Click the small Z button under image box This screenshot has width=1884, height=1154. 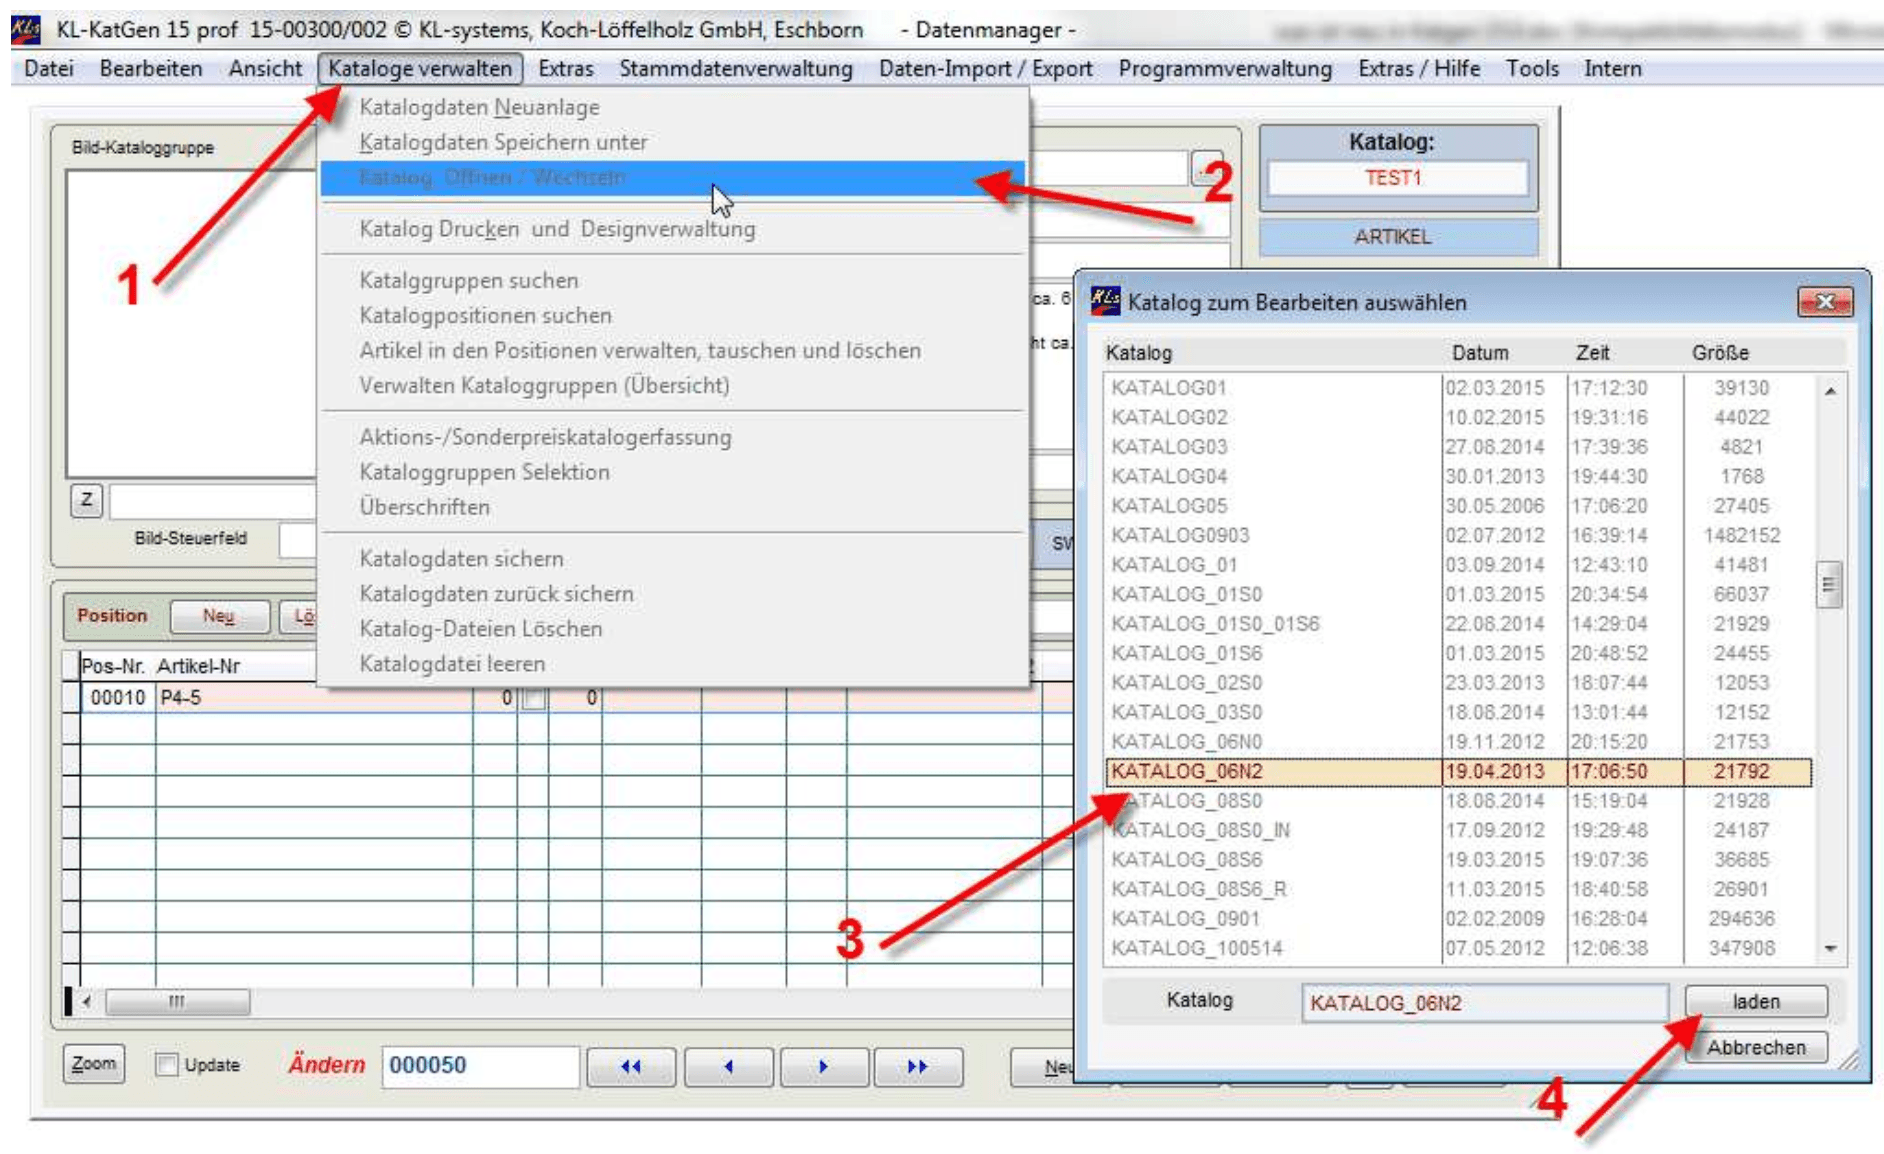[87, 500]
